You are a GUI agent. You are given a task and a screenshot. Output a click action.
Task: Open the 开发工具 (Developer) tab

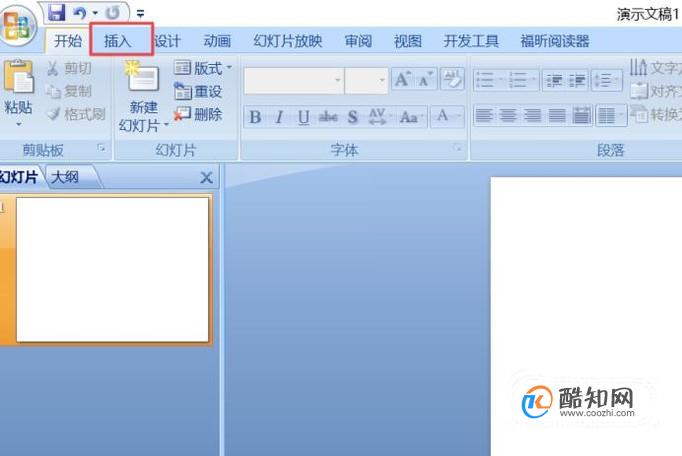tap(471, 41)
